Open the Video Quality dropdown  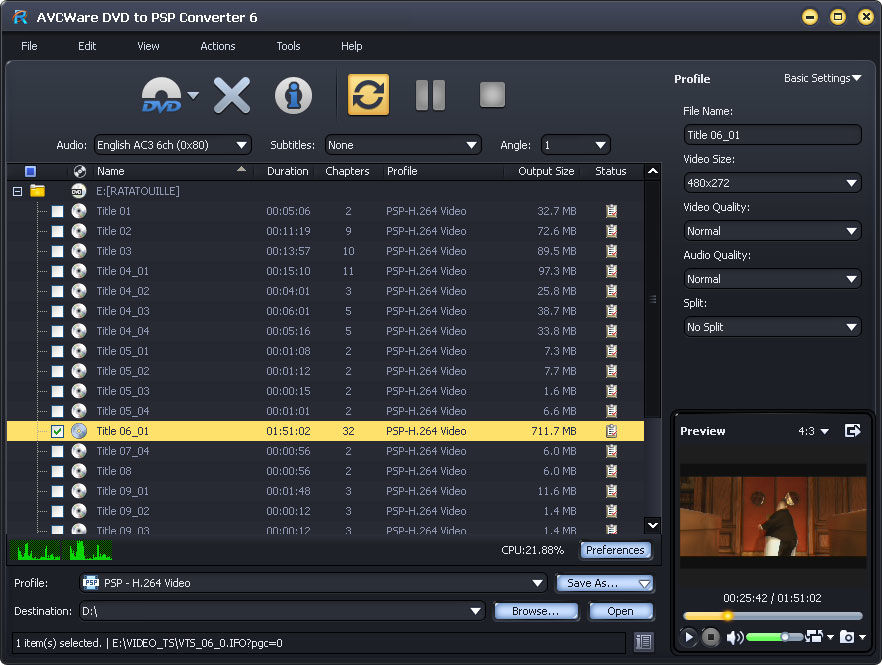coord(772,231)
